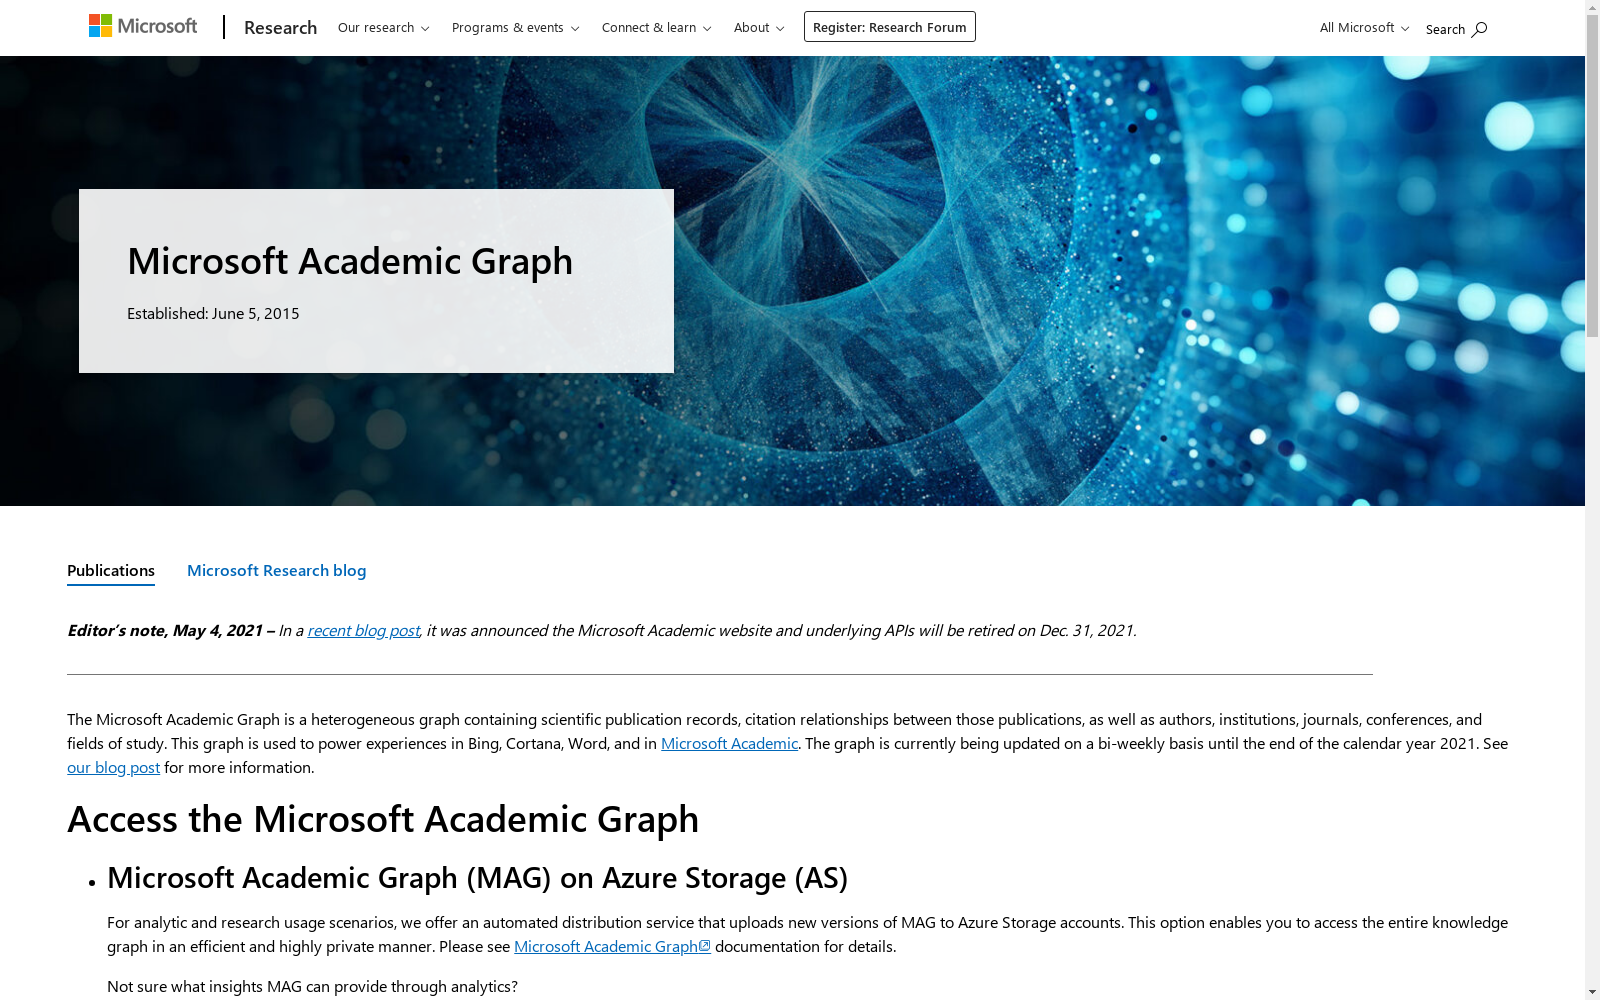Click Established: June 5, 2015 text
The image size is (1600, 1000).
coord(213,313)
